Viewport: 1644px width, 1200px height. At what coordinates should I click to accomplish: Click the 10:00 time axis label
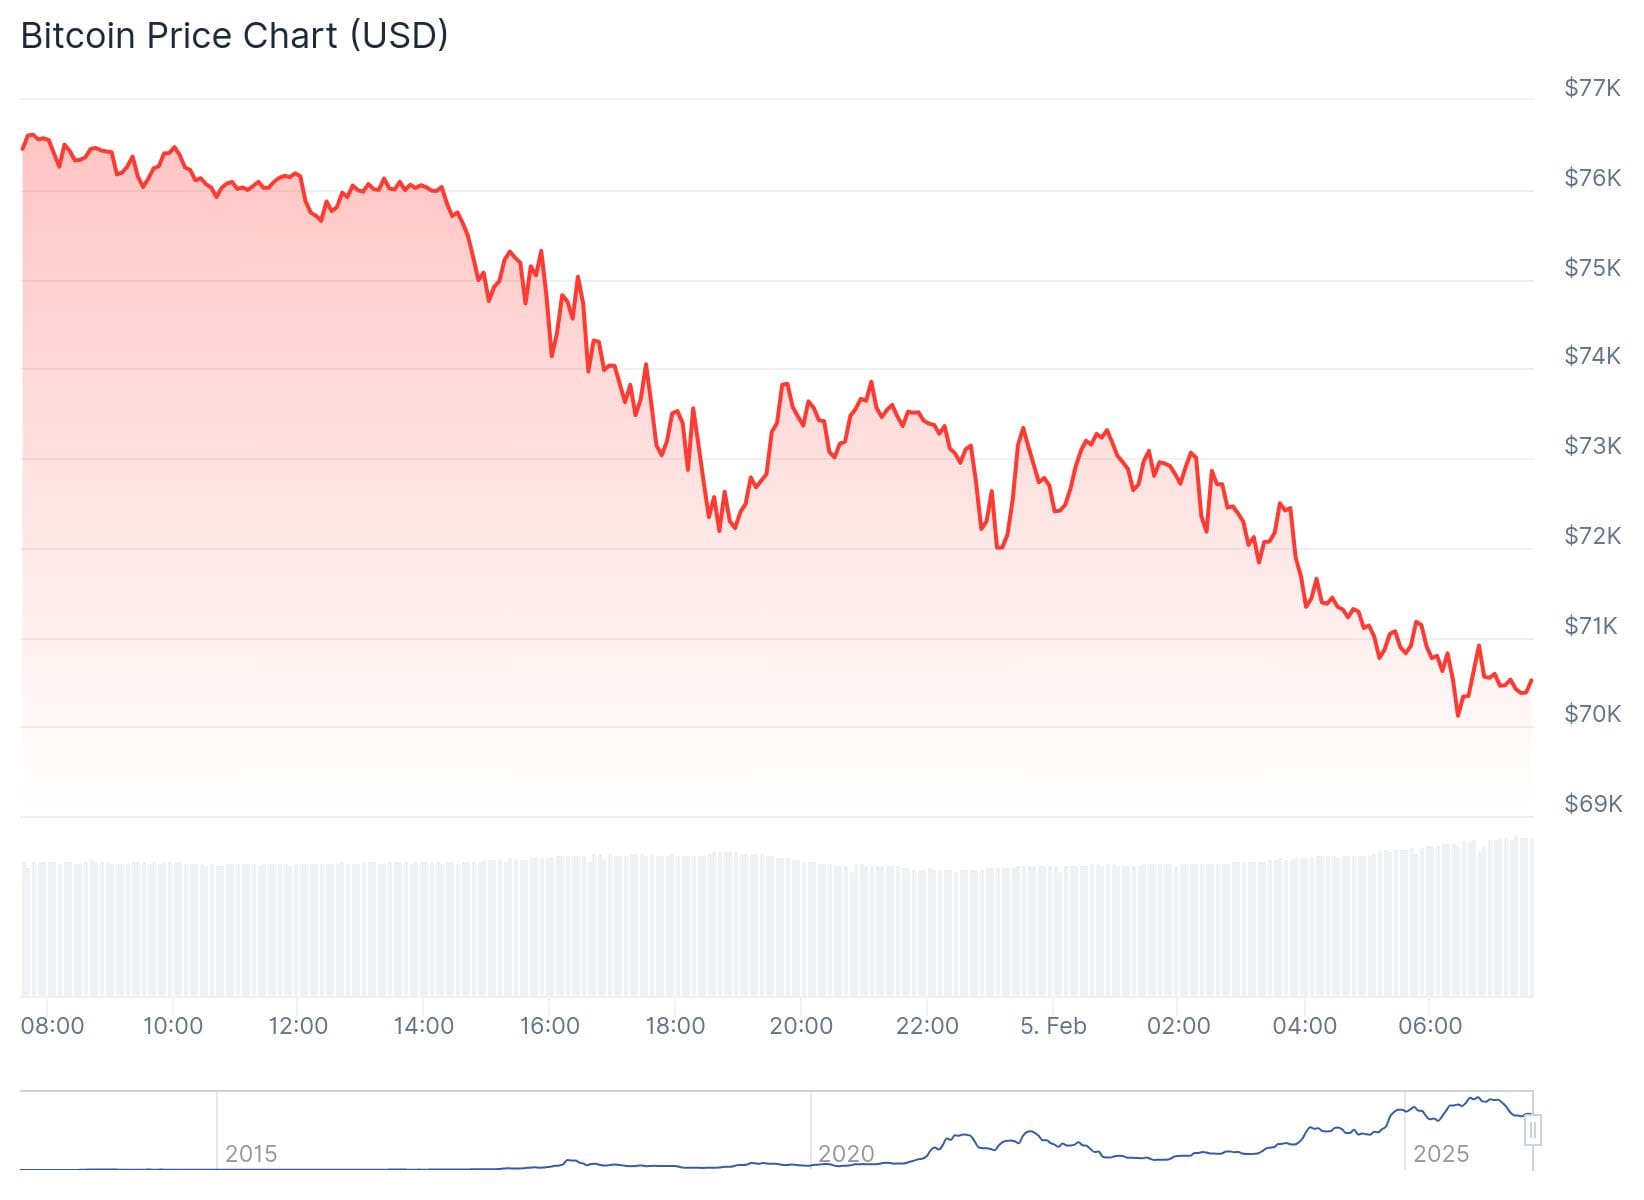click(173, 1026)
